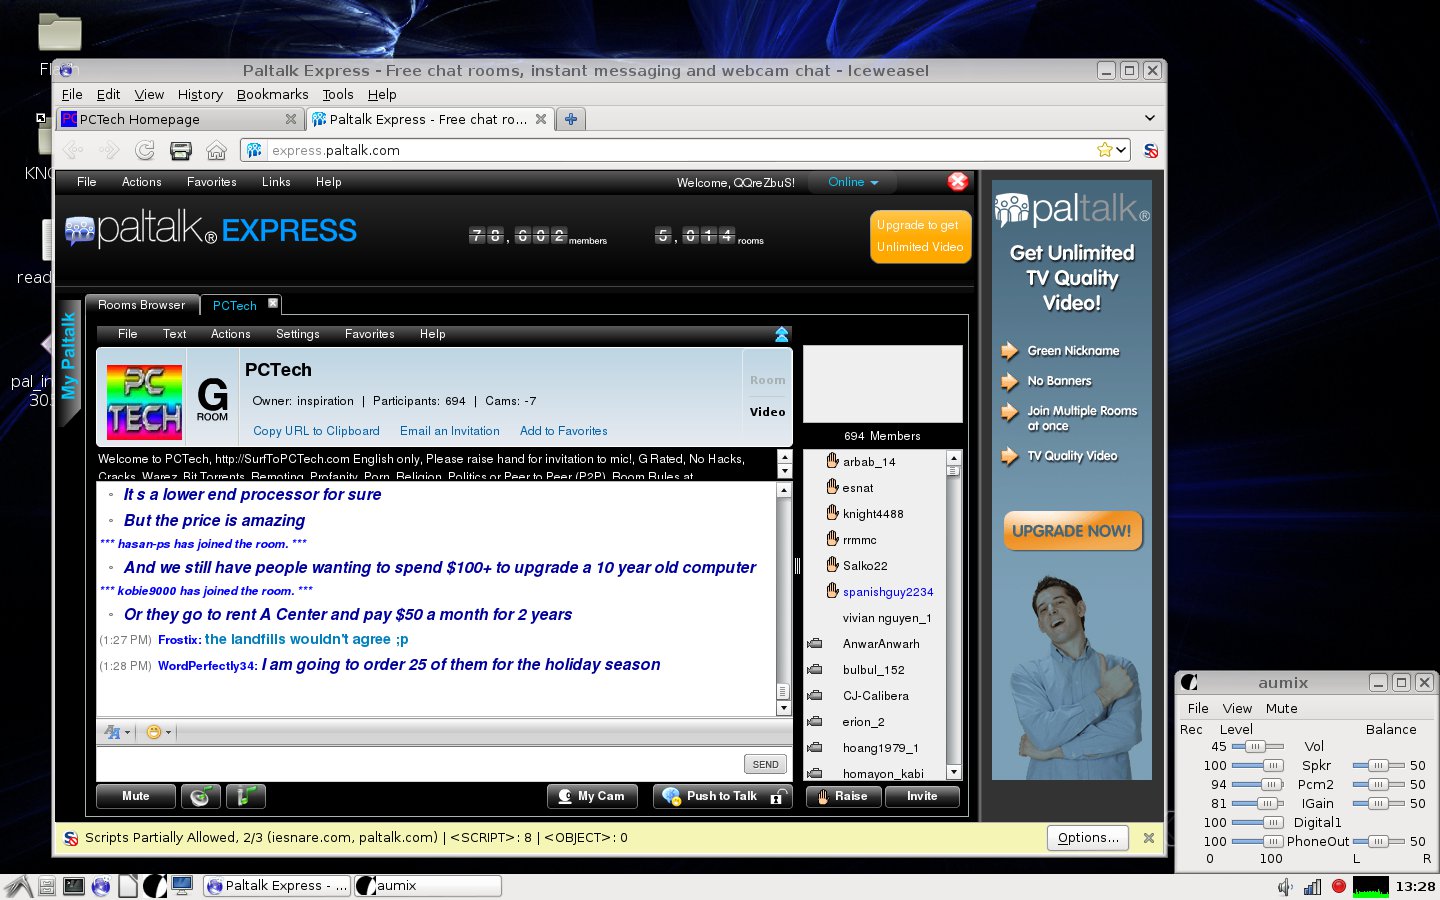Open the terminal from the taskbar
Image resolution: width=1440 pixels, height=900 pixels.
pos(73,886)
